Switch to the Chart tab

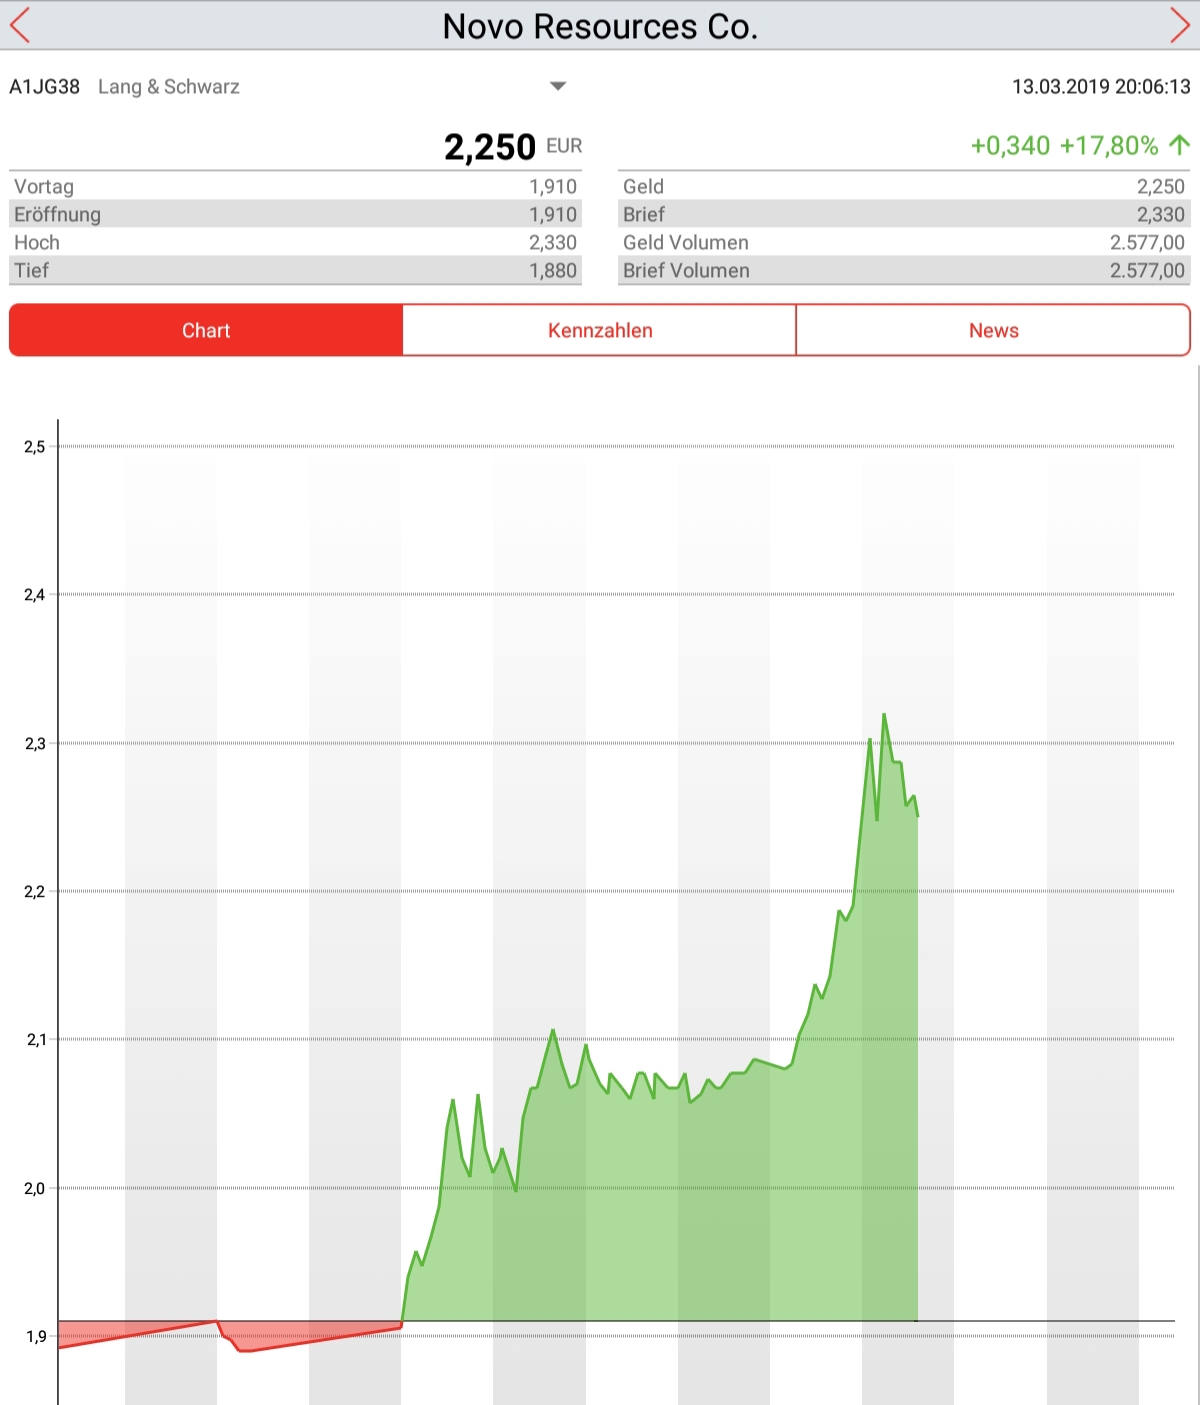coord(206,331)
